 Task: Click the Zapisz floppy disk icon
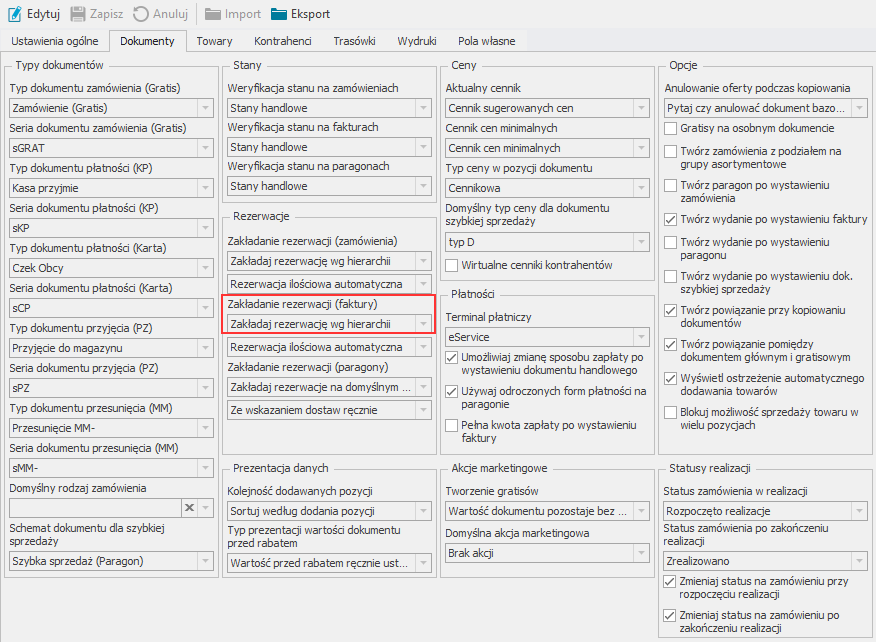77,14
